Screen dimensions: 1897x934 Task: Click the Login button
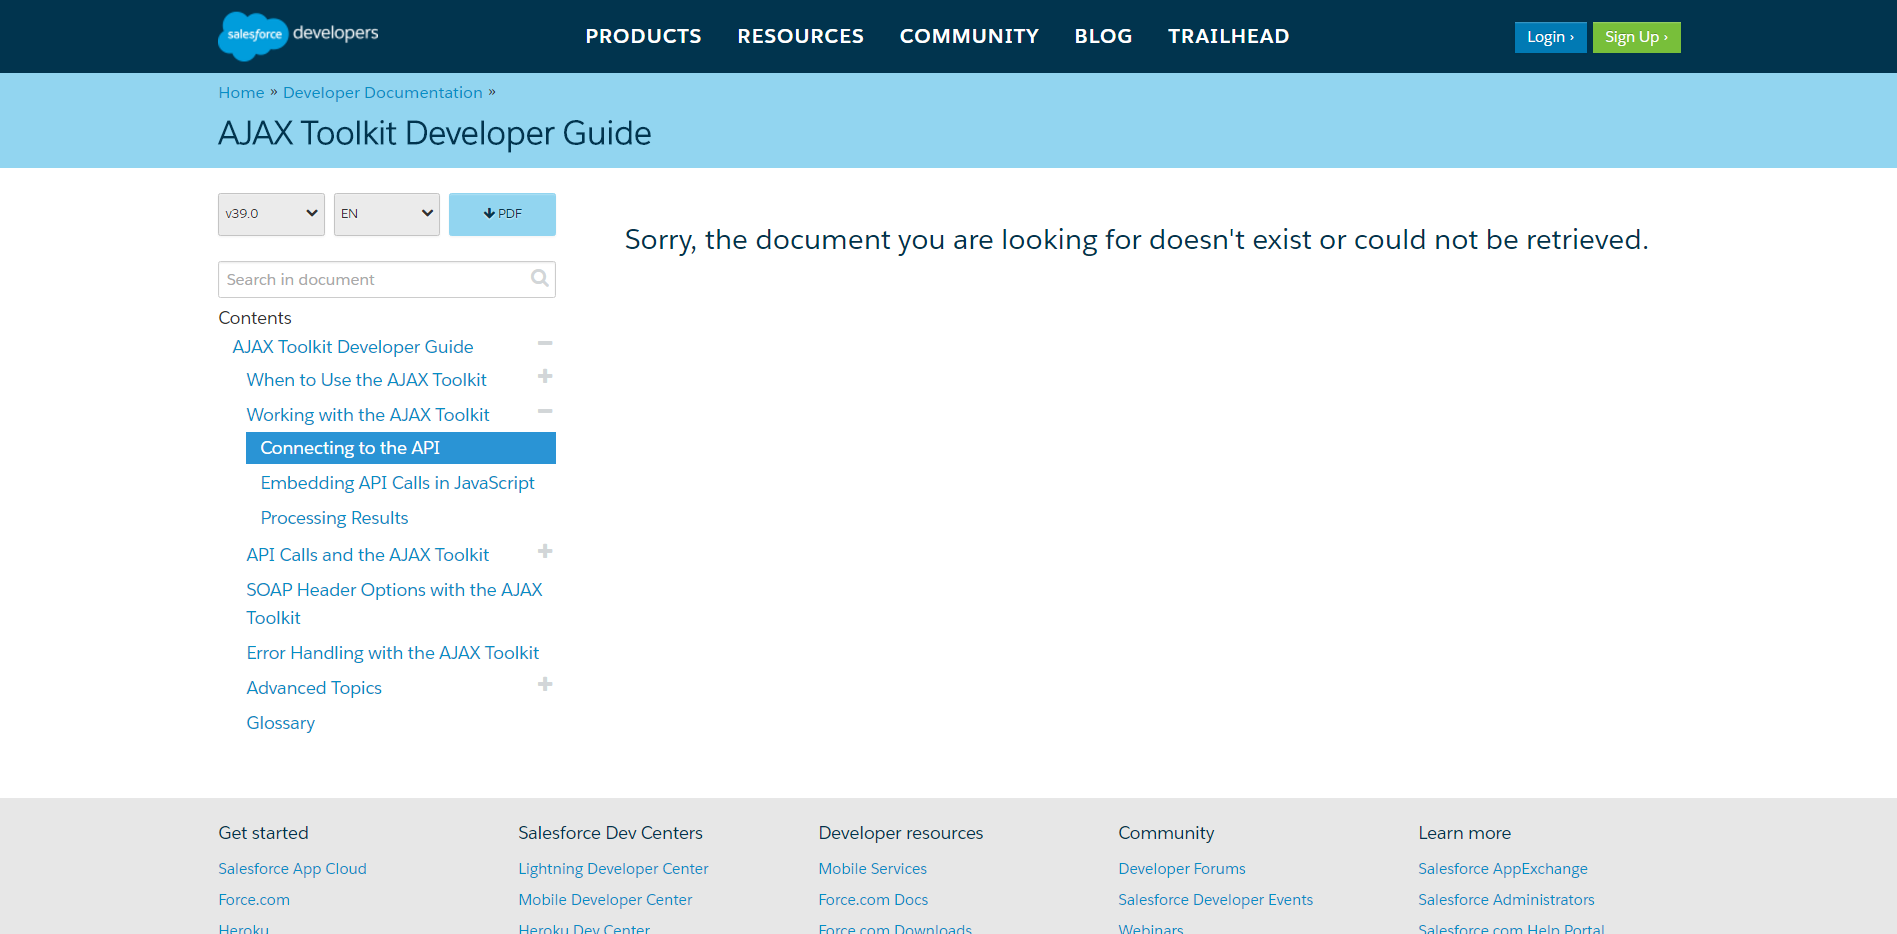click(x=1550, y=37)
